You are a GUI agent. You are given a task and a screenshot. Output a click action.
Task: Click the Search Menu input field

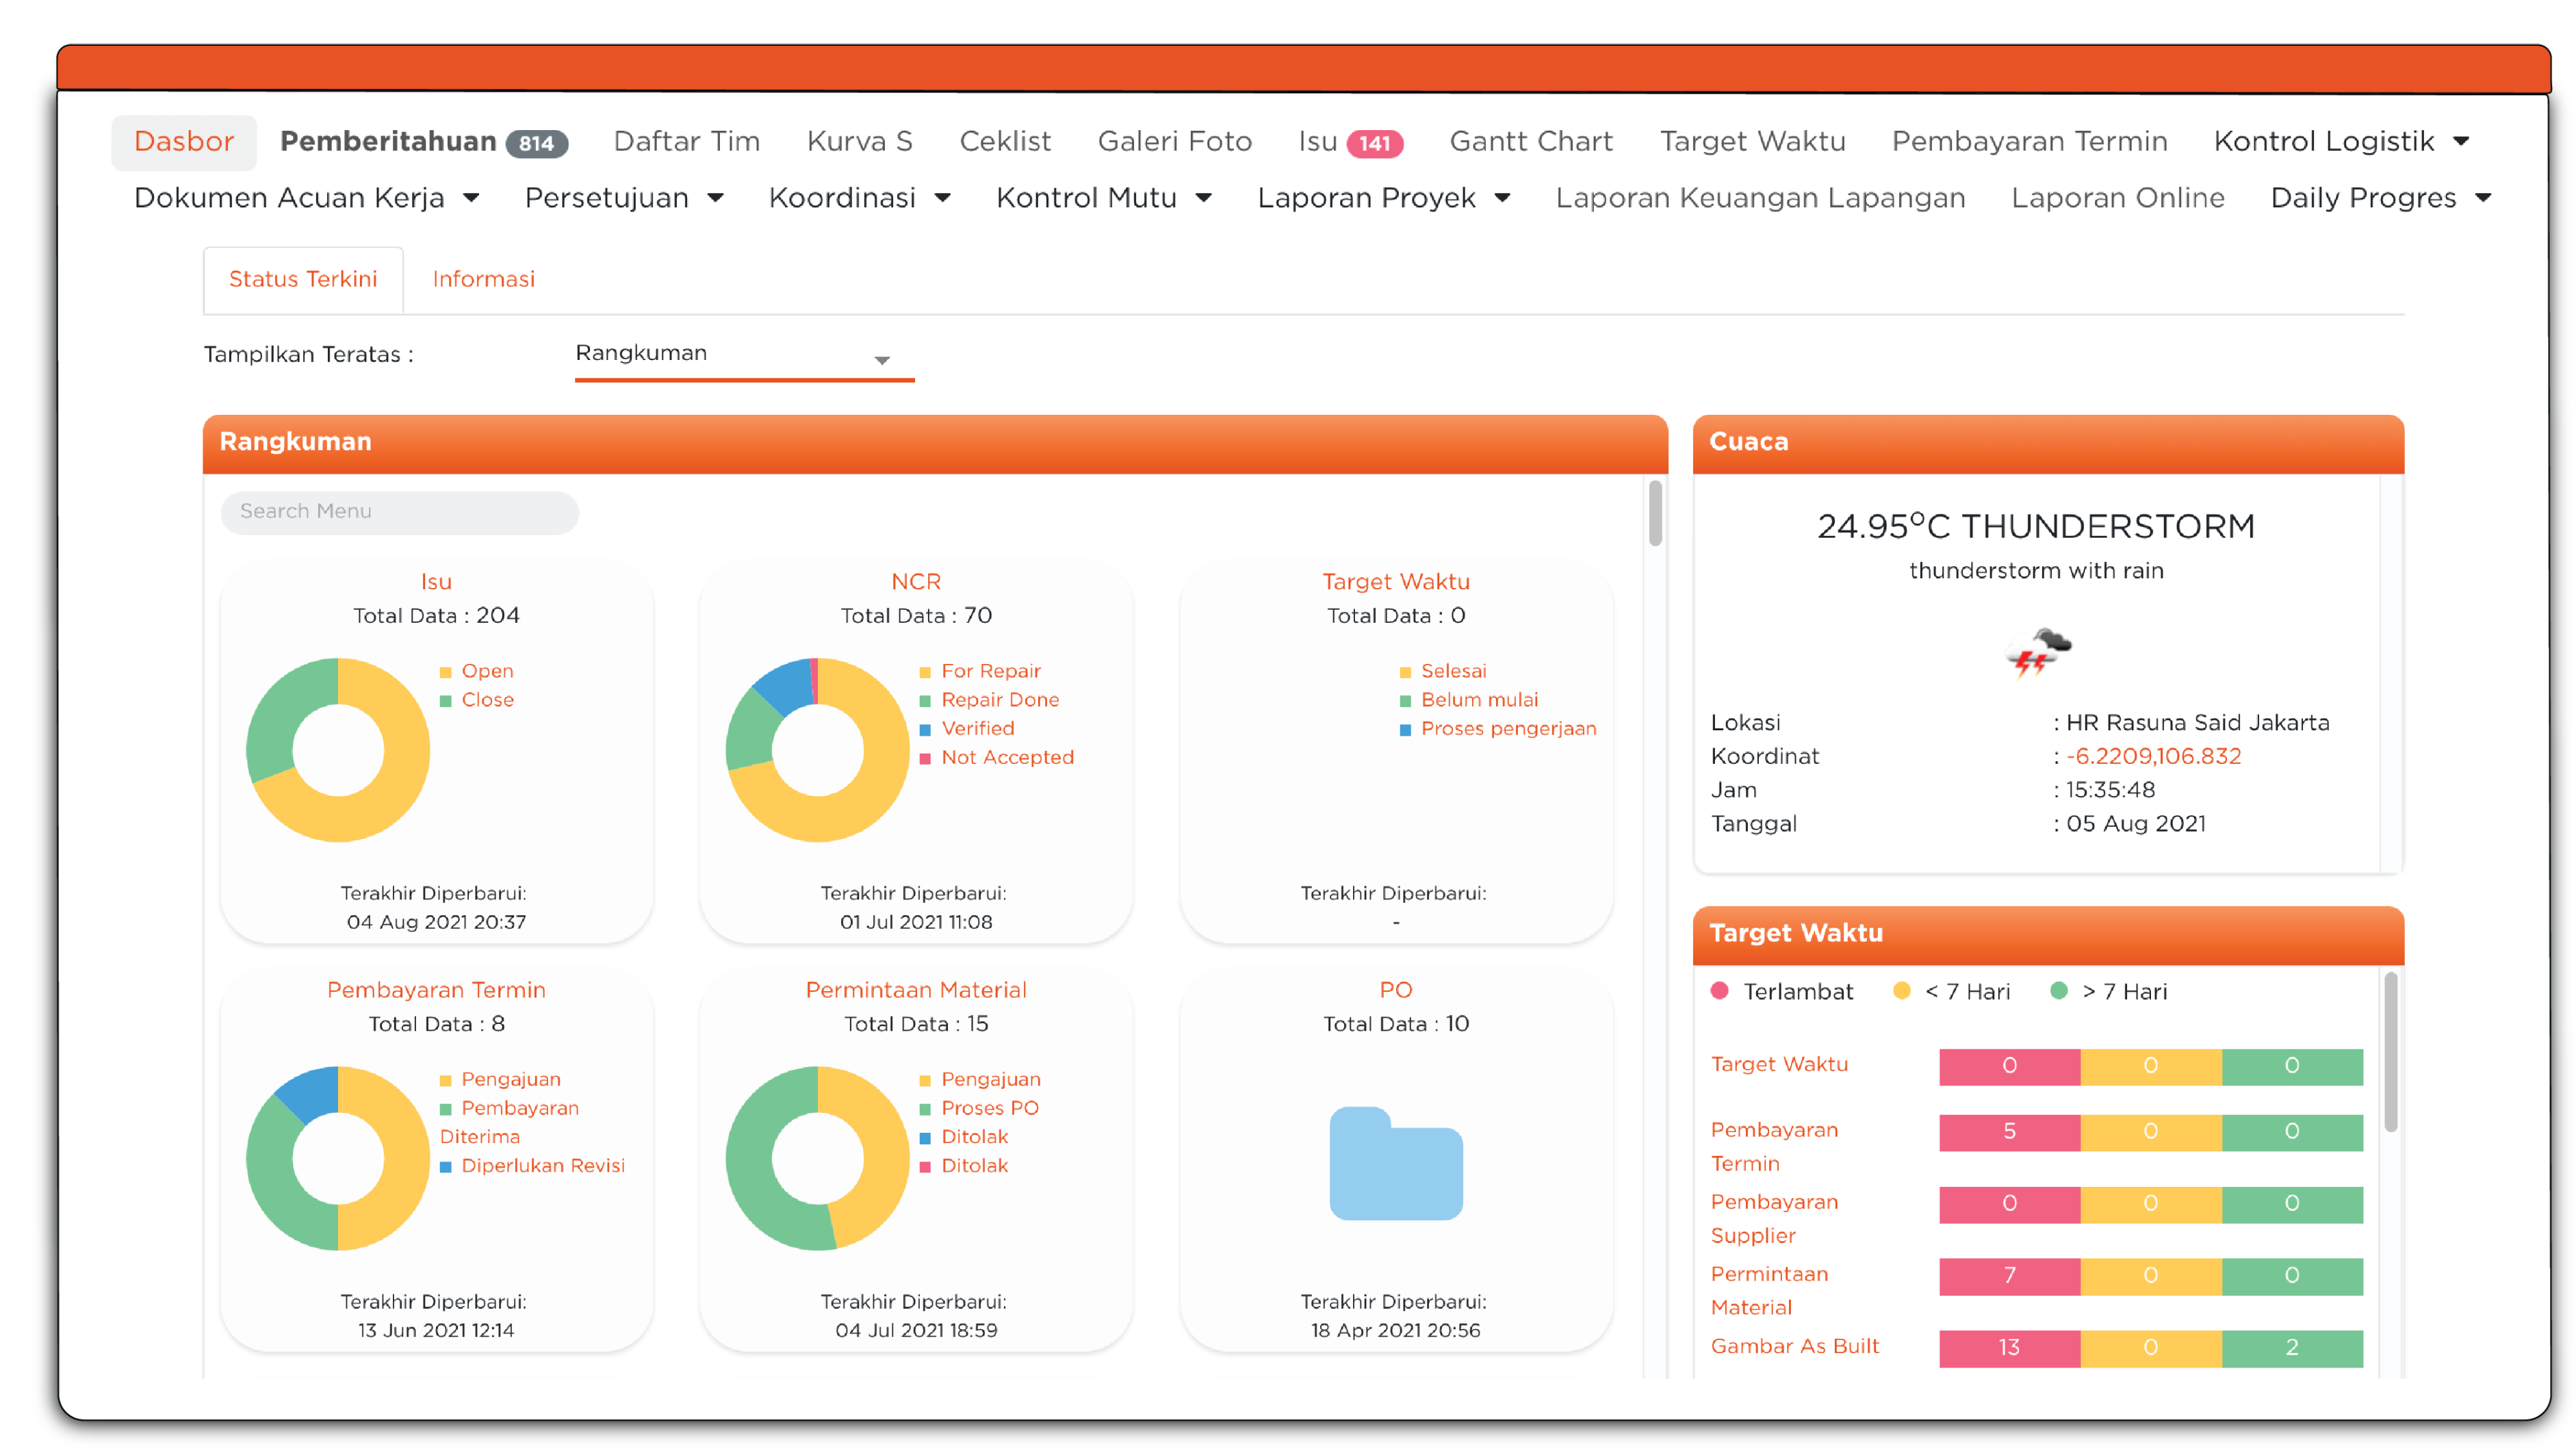(x=399, y=512)
